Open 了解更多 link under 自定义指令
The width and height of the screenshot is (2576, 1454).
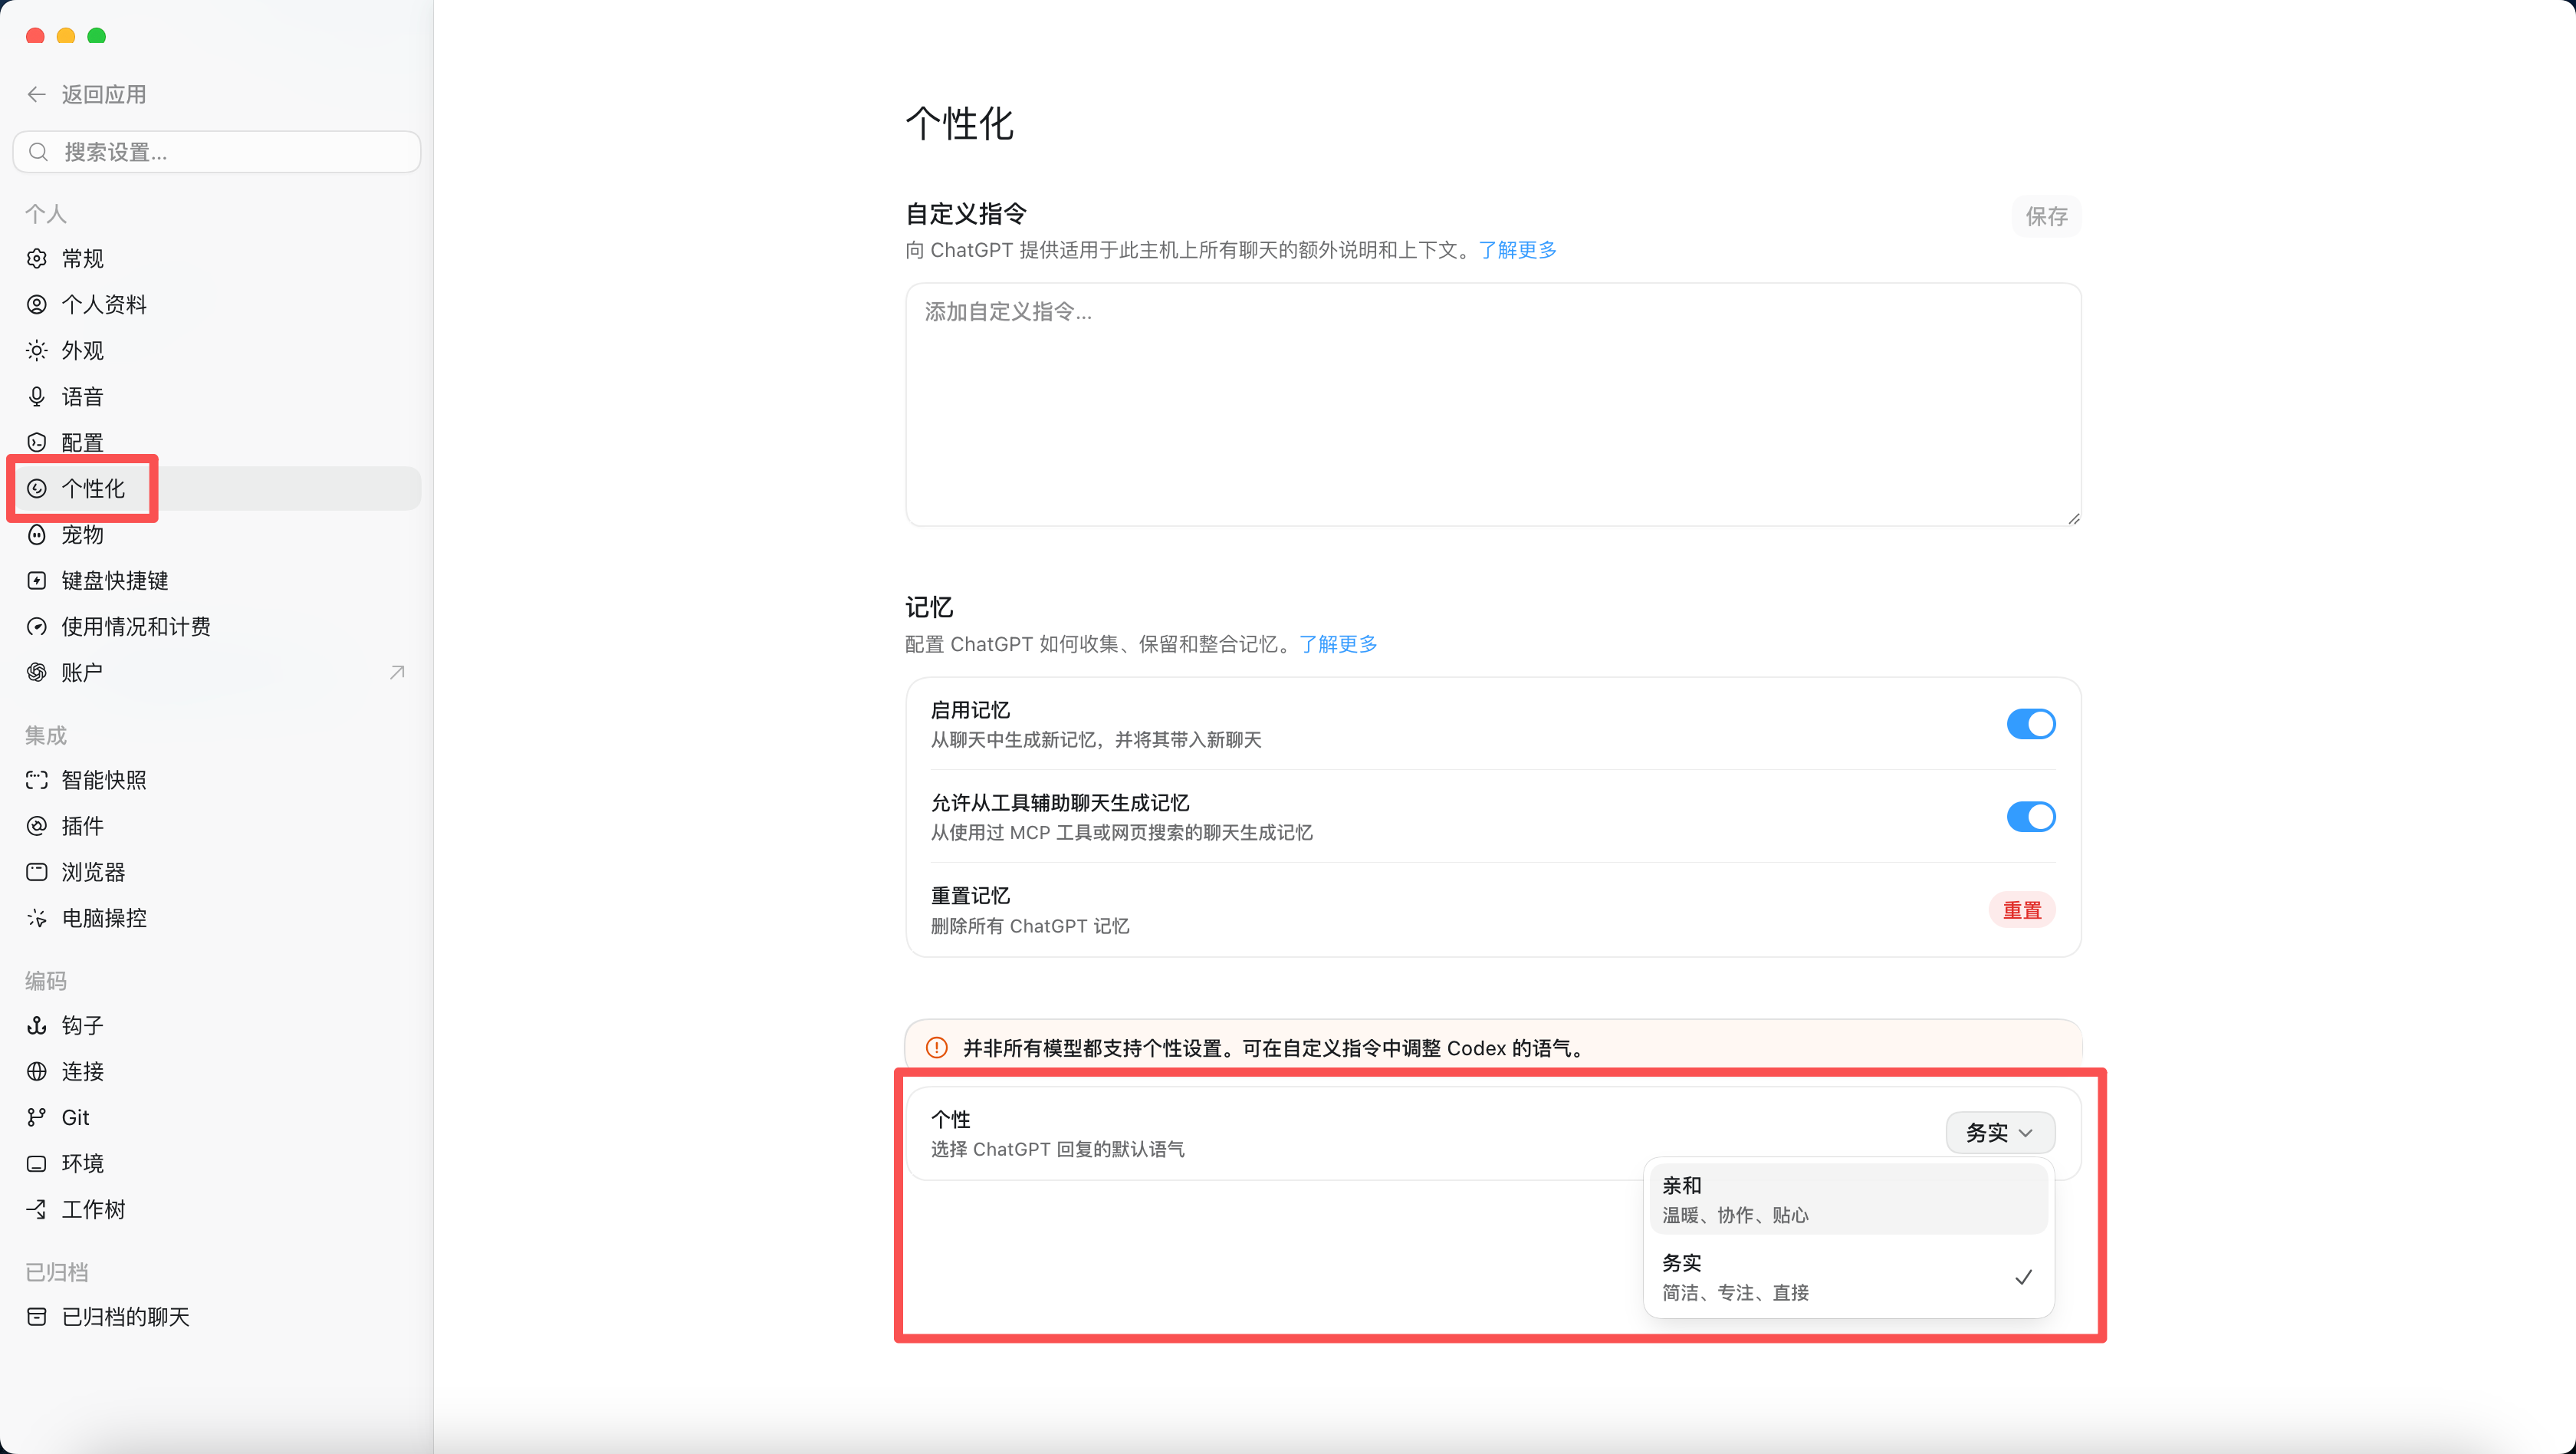point(1518,250)
